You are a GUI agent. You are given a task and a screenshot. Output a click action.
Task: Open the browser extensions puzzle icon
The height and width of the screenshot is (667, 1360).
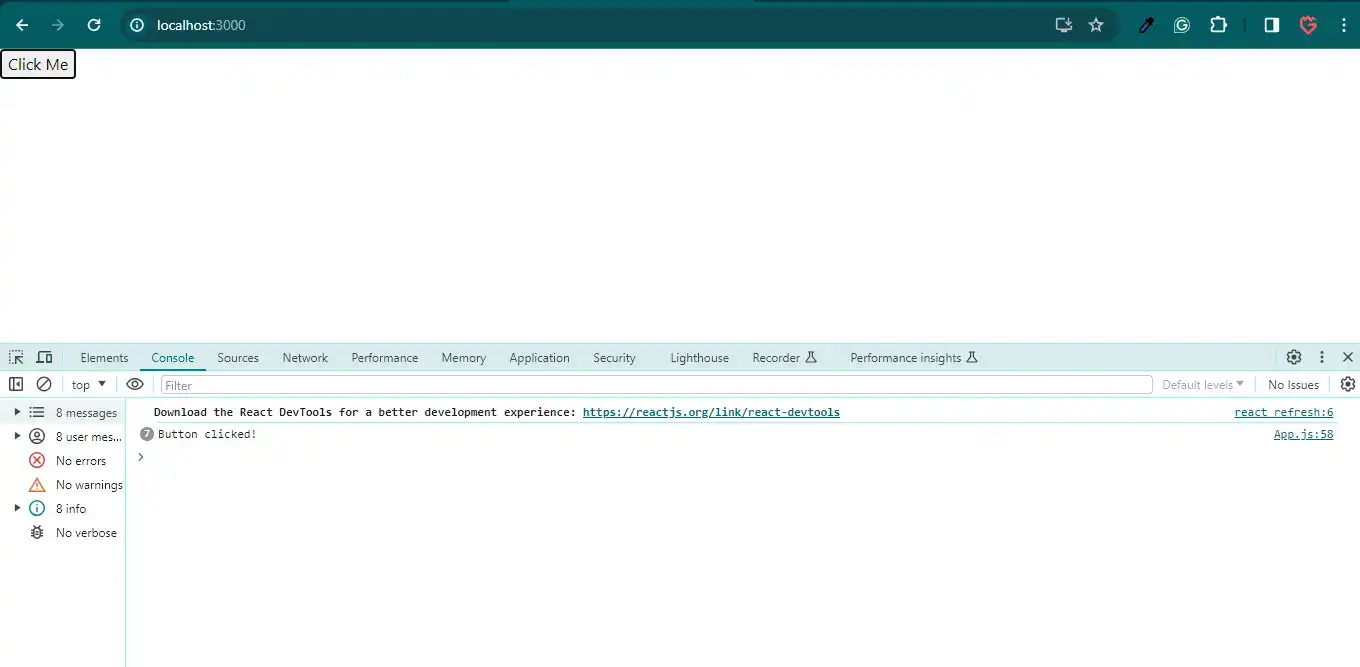1218,25
